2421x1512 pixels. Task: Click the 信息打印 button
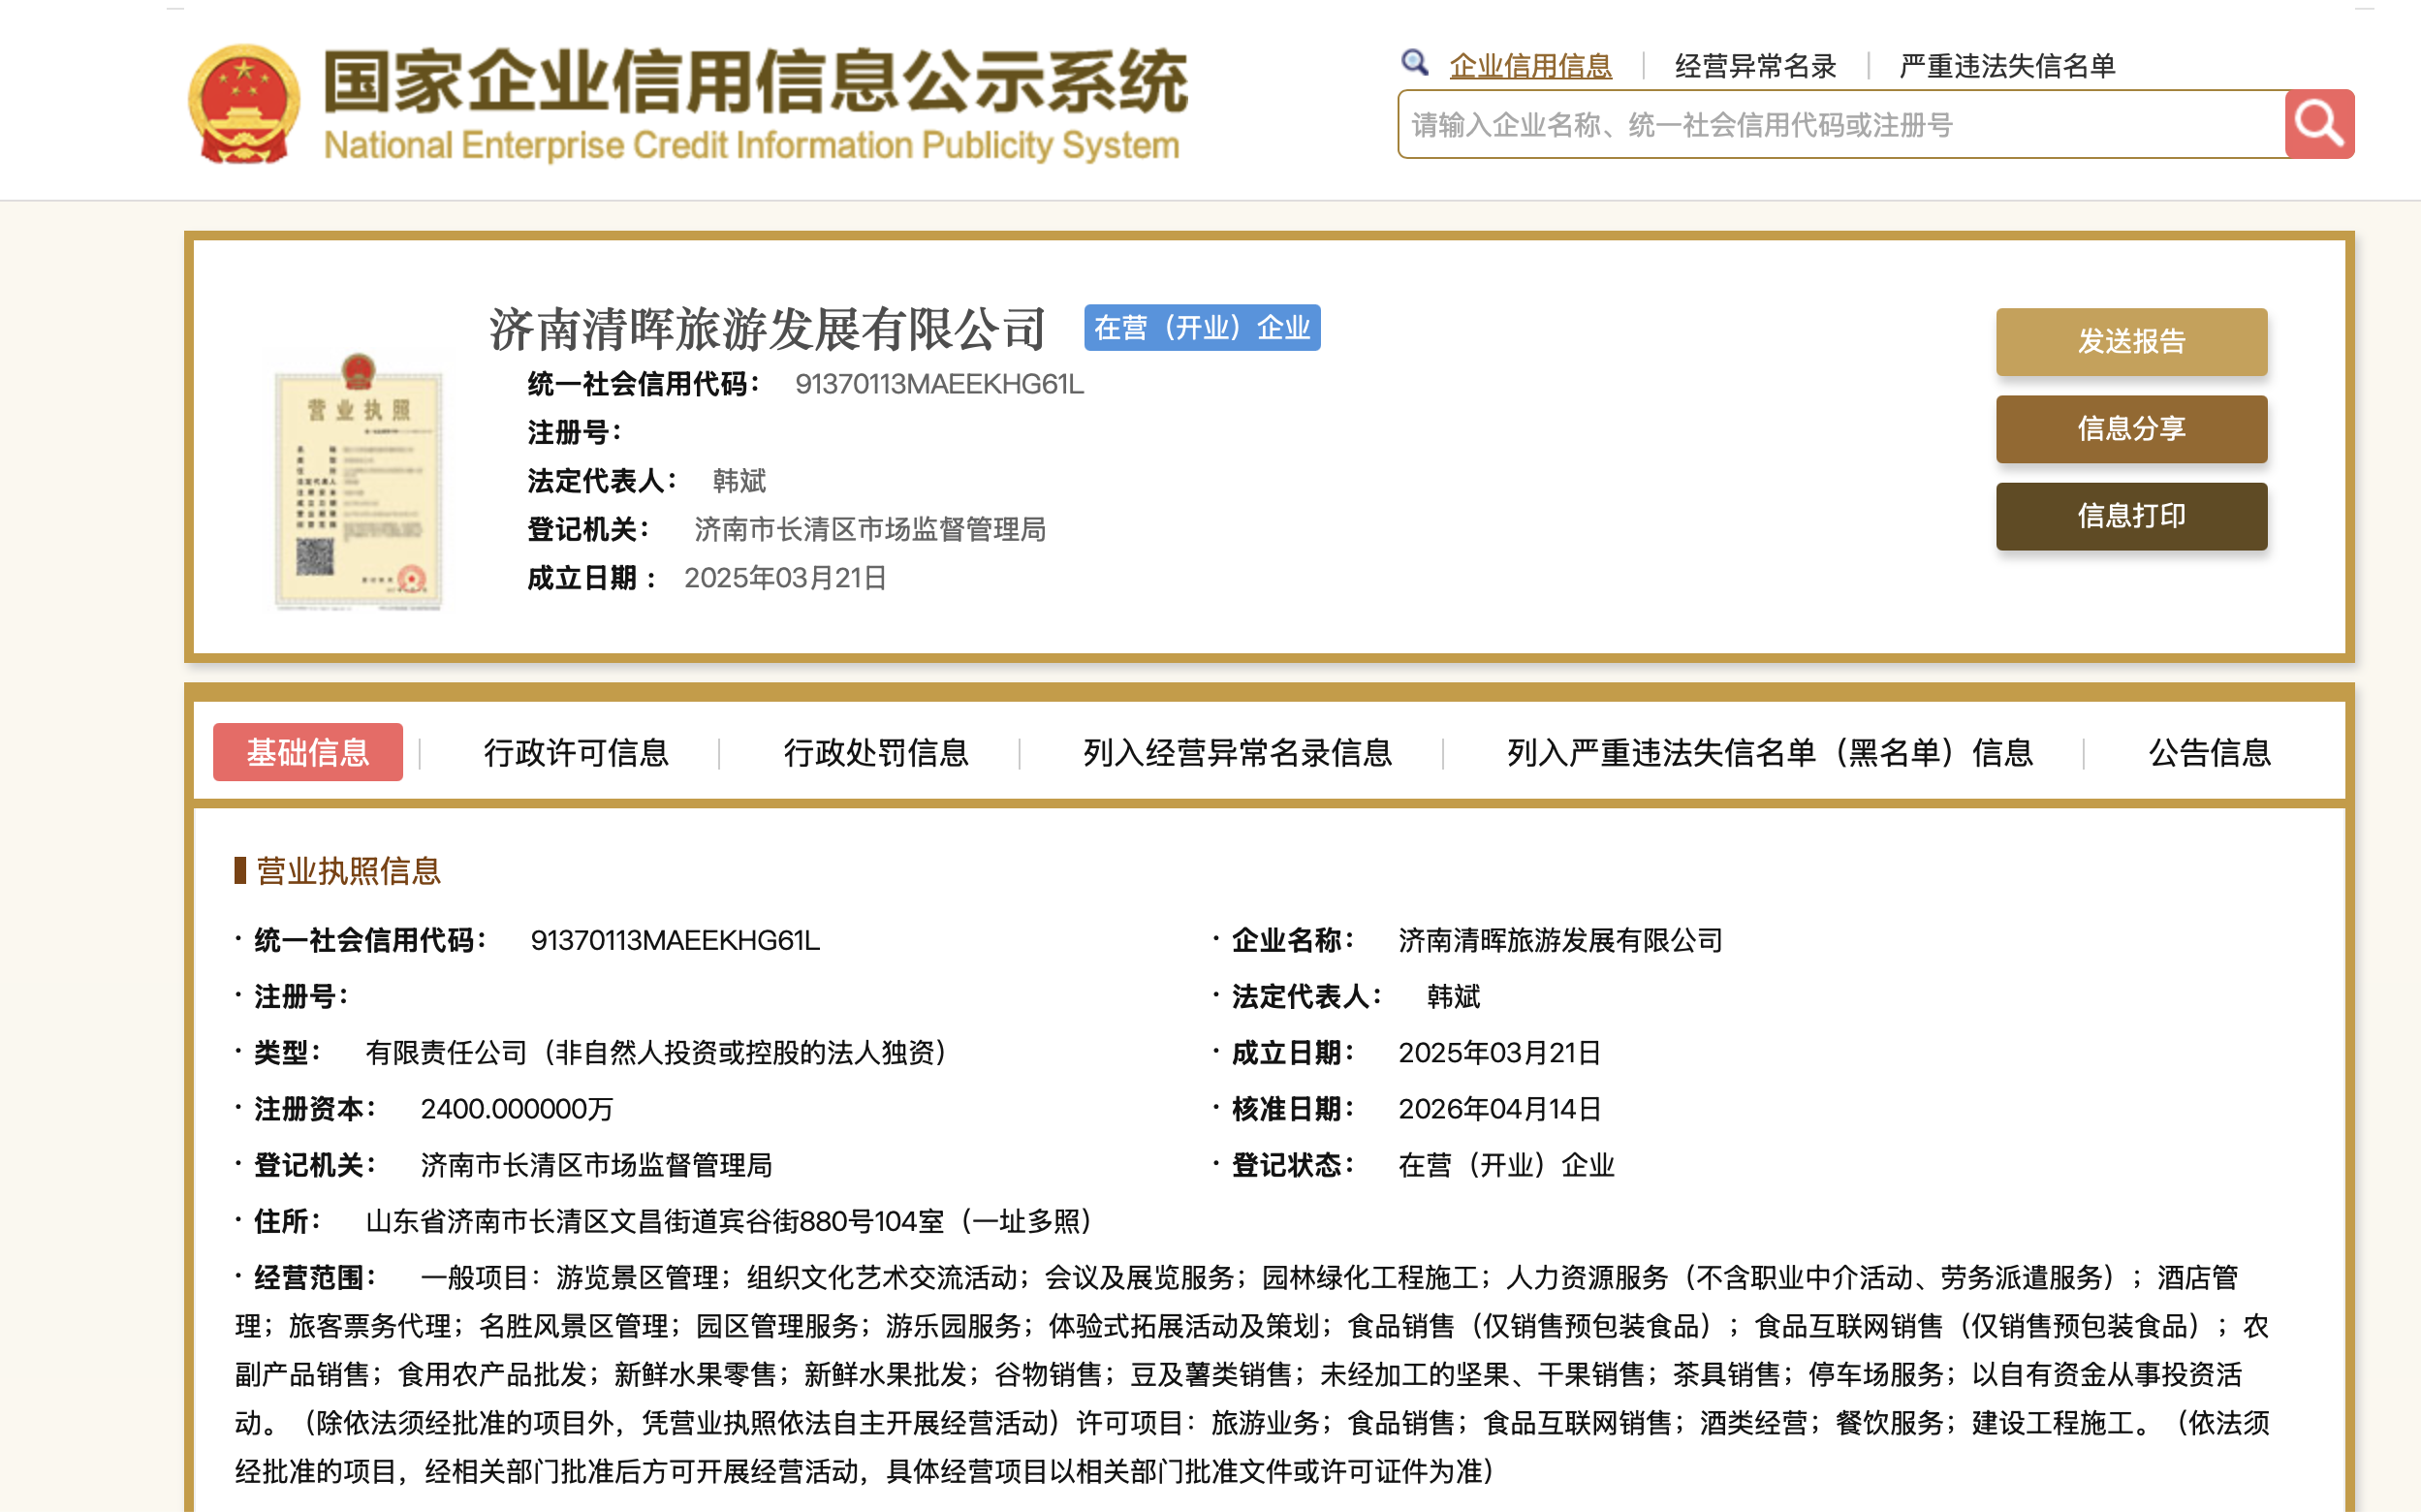click(2131, 516)
